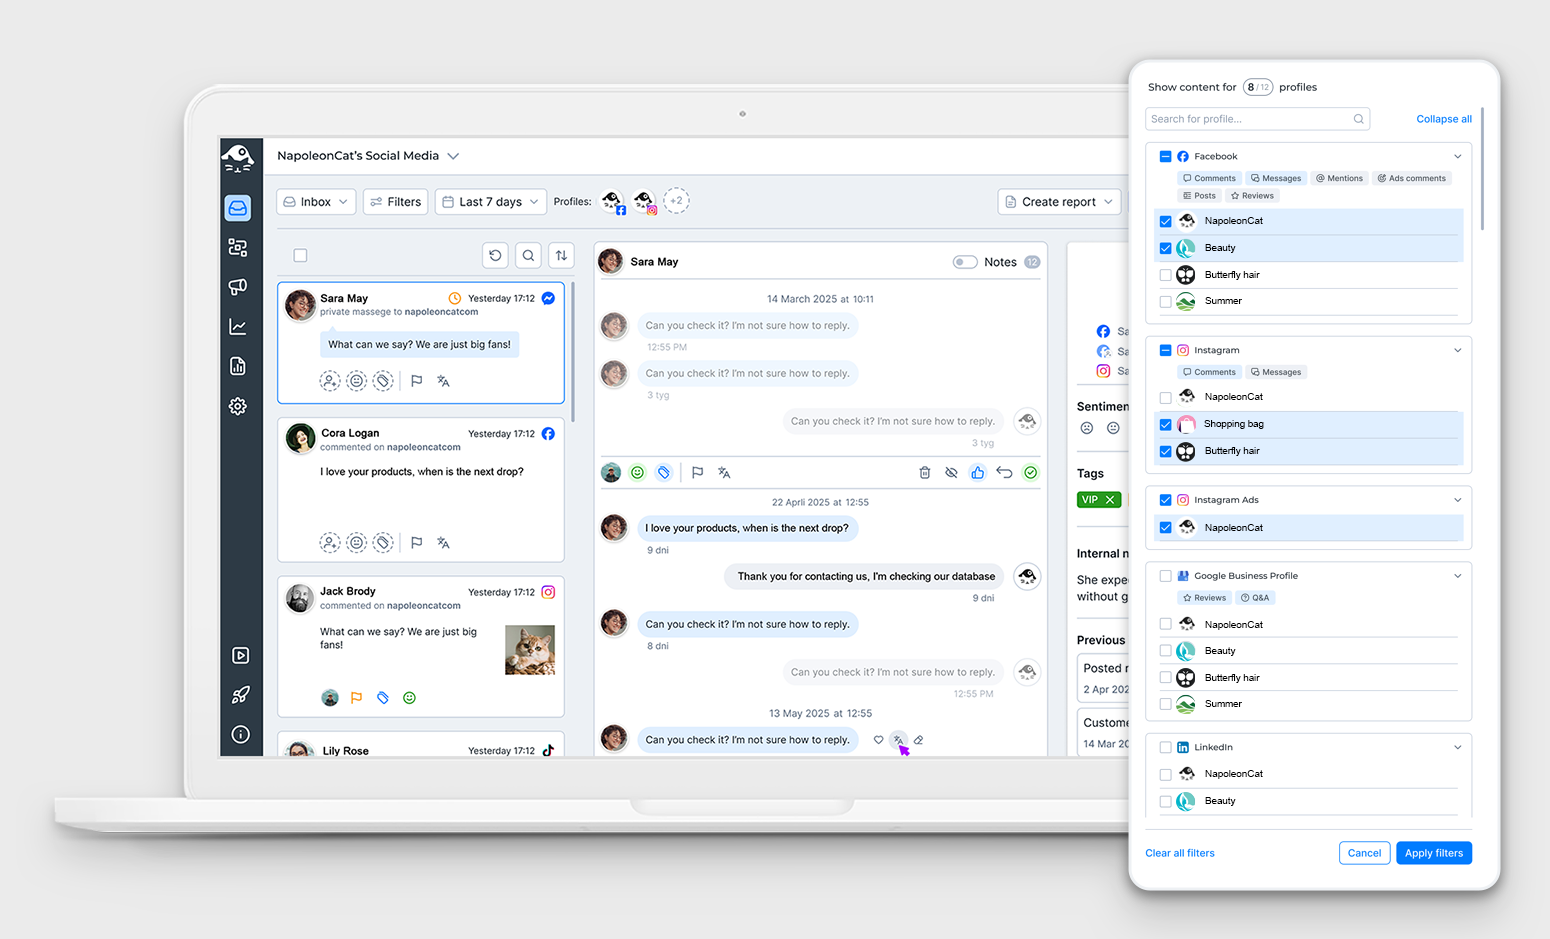Like the message with the thumbs-up icon
Image resolution: width=1550 pixels, height=939 pixels.
[x=978, y=473]
